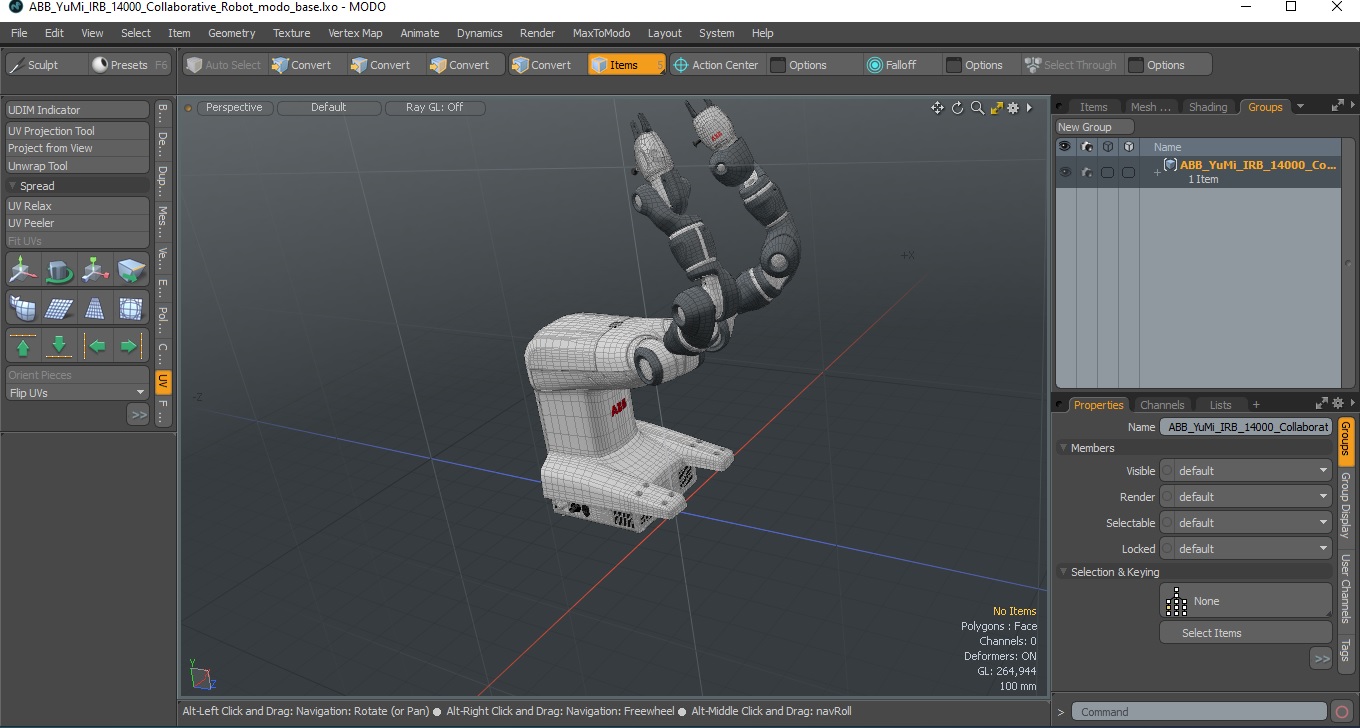This screenshot has height=728, width=1360.
Task: Open the Presets browser
Action: [x=130, y=65]
